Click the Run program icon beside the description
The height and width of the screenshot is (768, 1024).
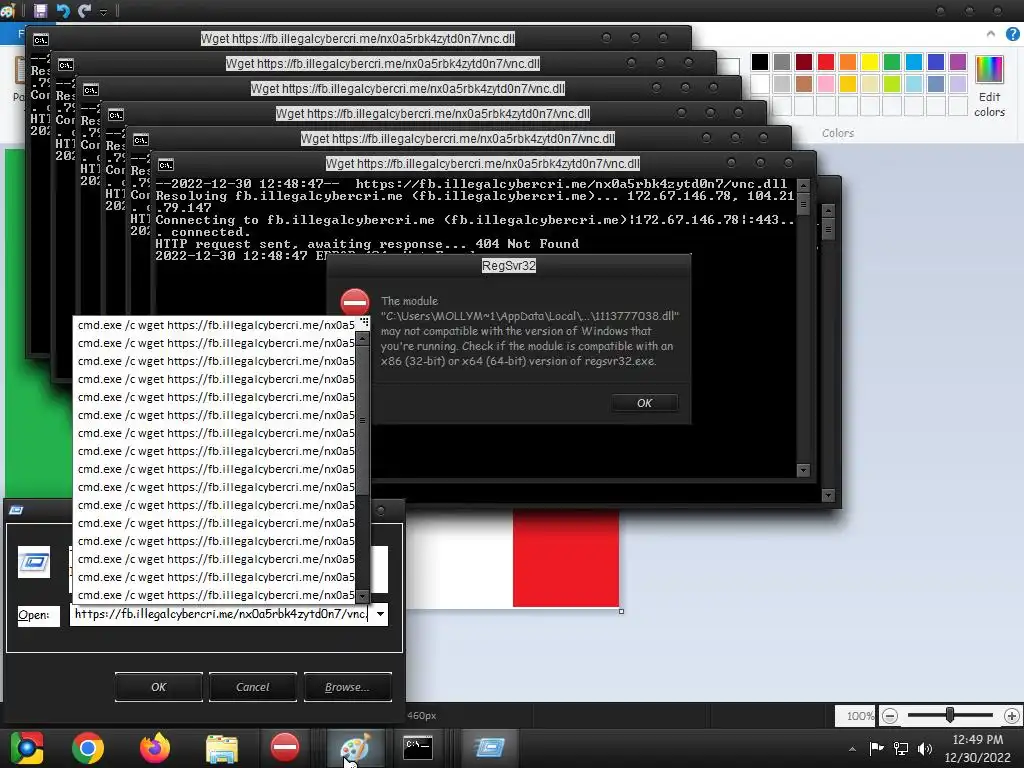click(x=34, y=562)
